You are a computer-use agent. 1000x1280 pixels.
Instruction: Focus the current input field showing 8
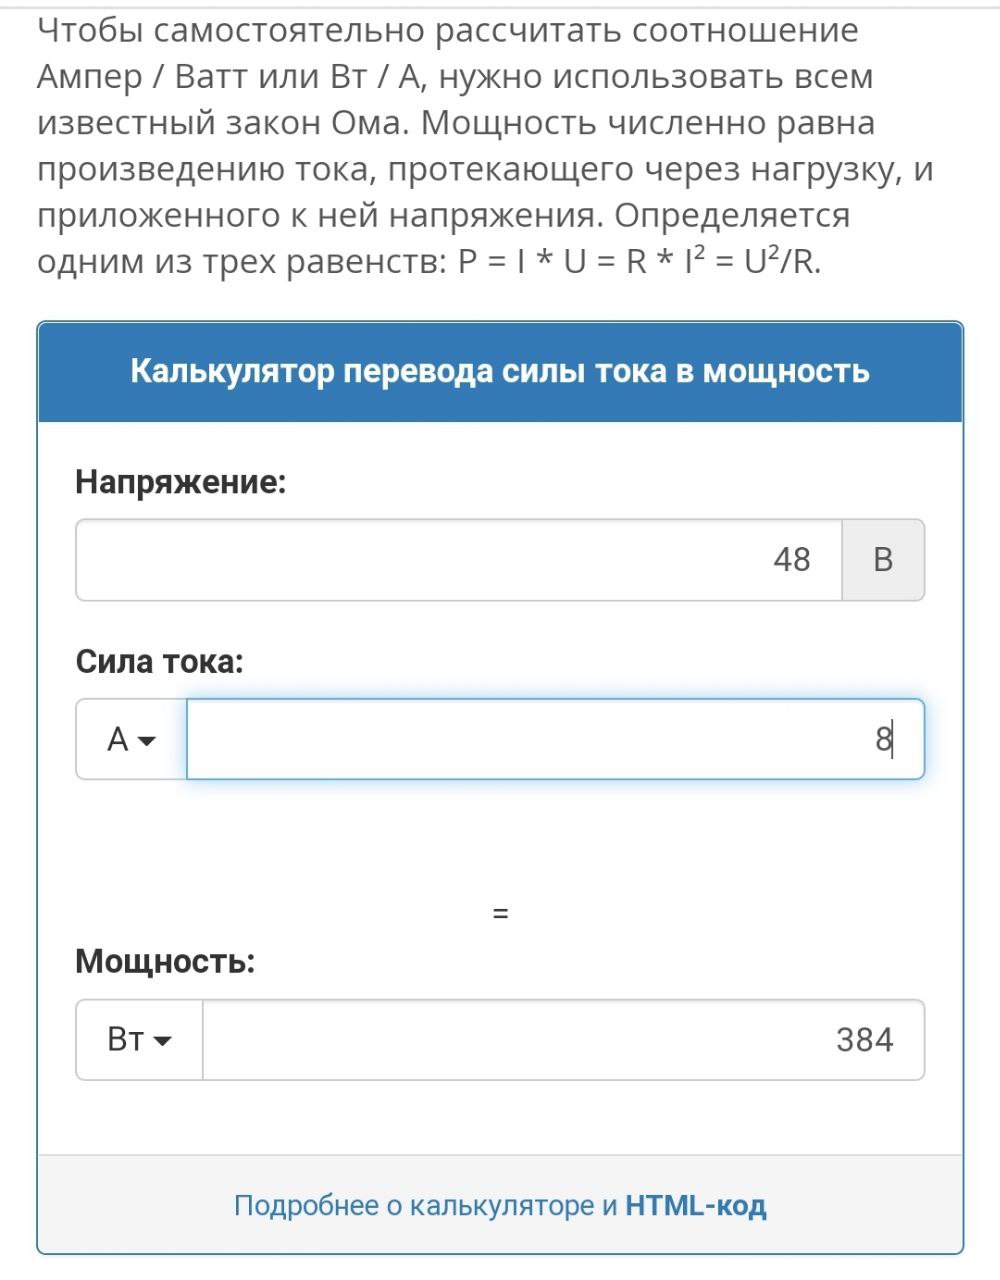click(555, 740)
